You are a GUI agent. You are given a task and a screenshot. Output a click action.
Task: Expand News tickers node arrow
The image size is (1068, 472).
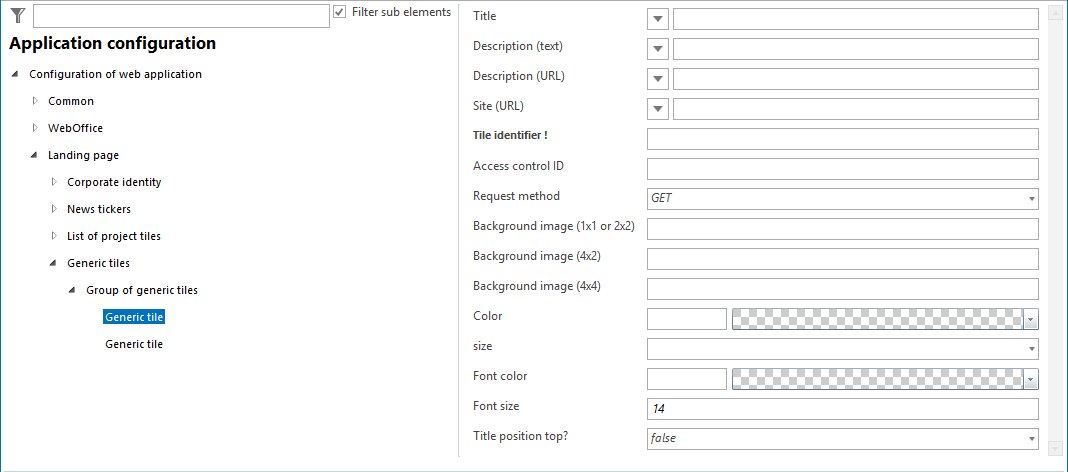(54, 209)
